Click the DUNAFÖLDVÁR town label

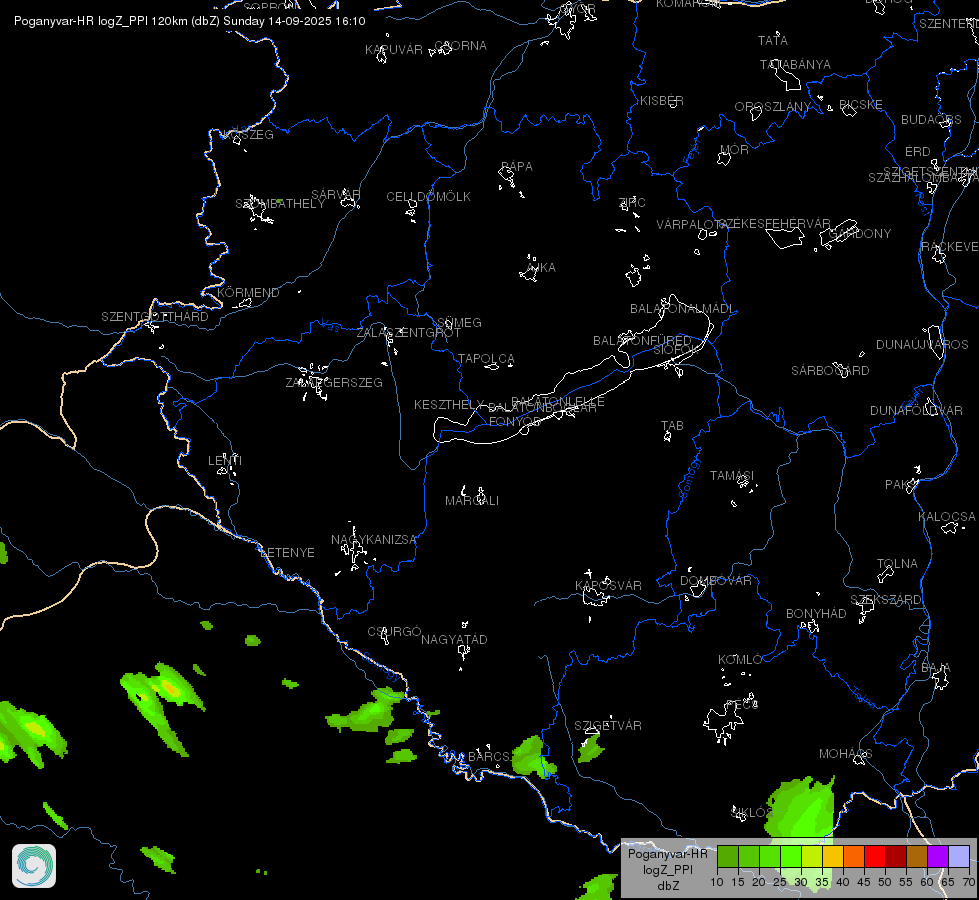pos(917,411)
